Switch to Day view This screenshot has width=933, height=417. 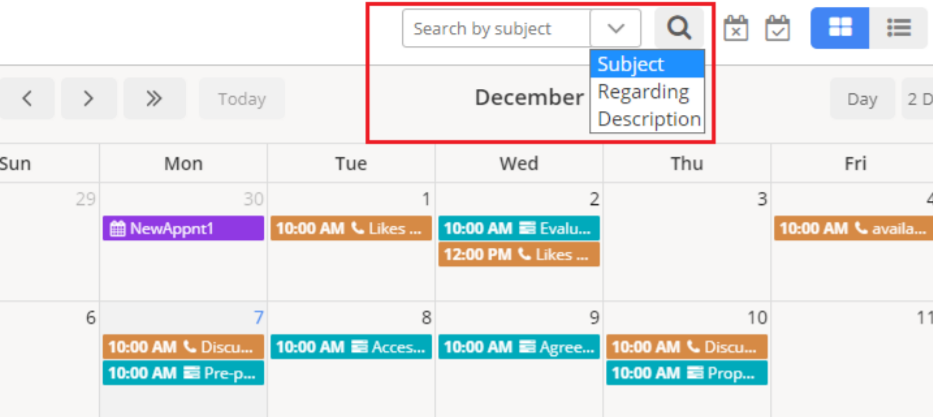coord(862,98)
